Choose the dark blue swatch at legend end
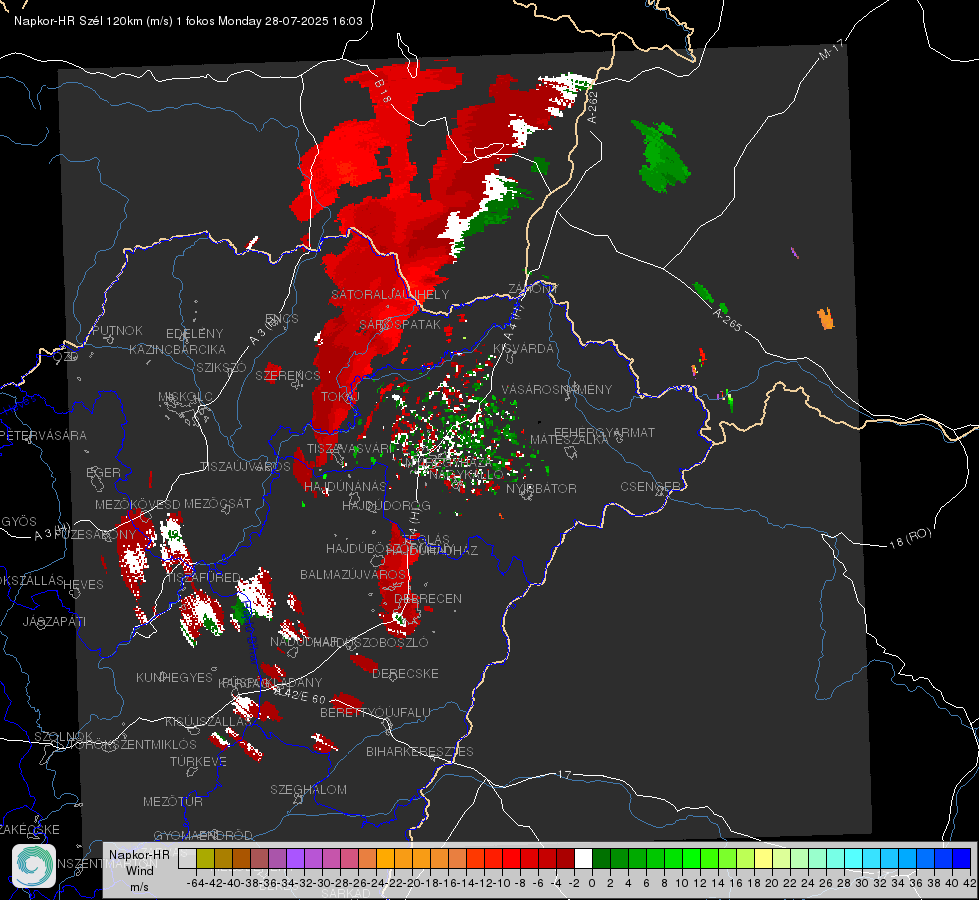The width and height of the screenshot is (979, 900). pyautogui.click(x=962, y=858)
